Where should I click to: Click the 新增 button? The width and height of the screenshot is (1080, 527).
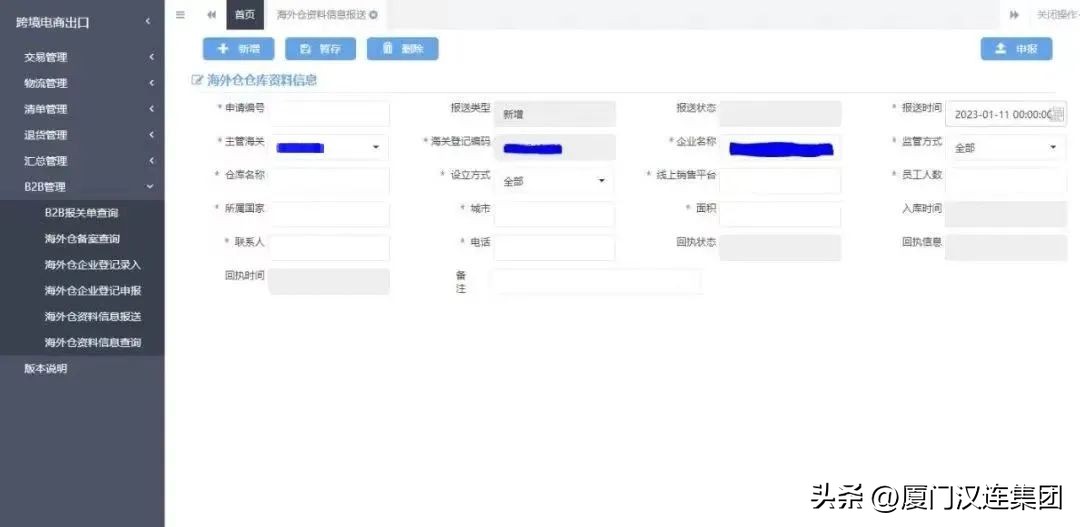coord(238,49)
